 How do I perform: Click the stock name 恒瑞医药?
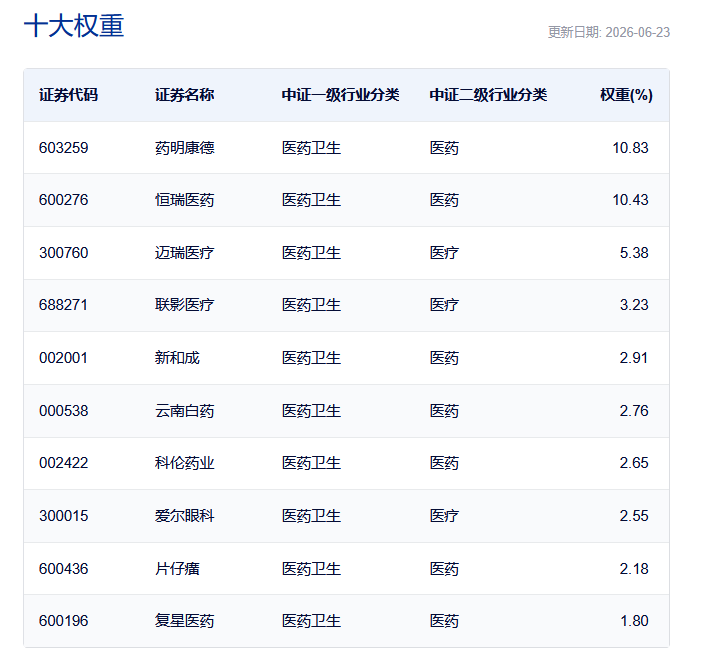coord(184,200)
